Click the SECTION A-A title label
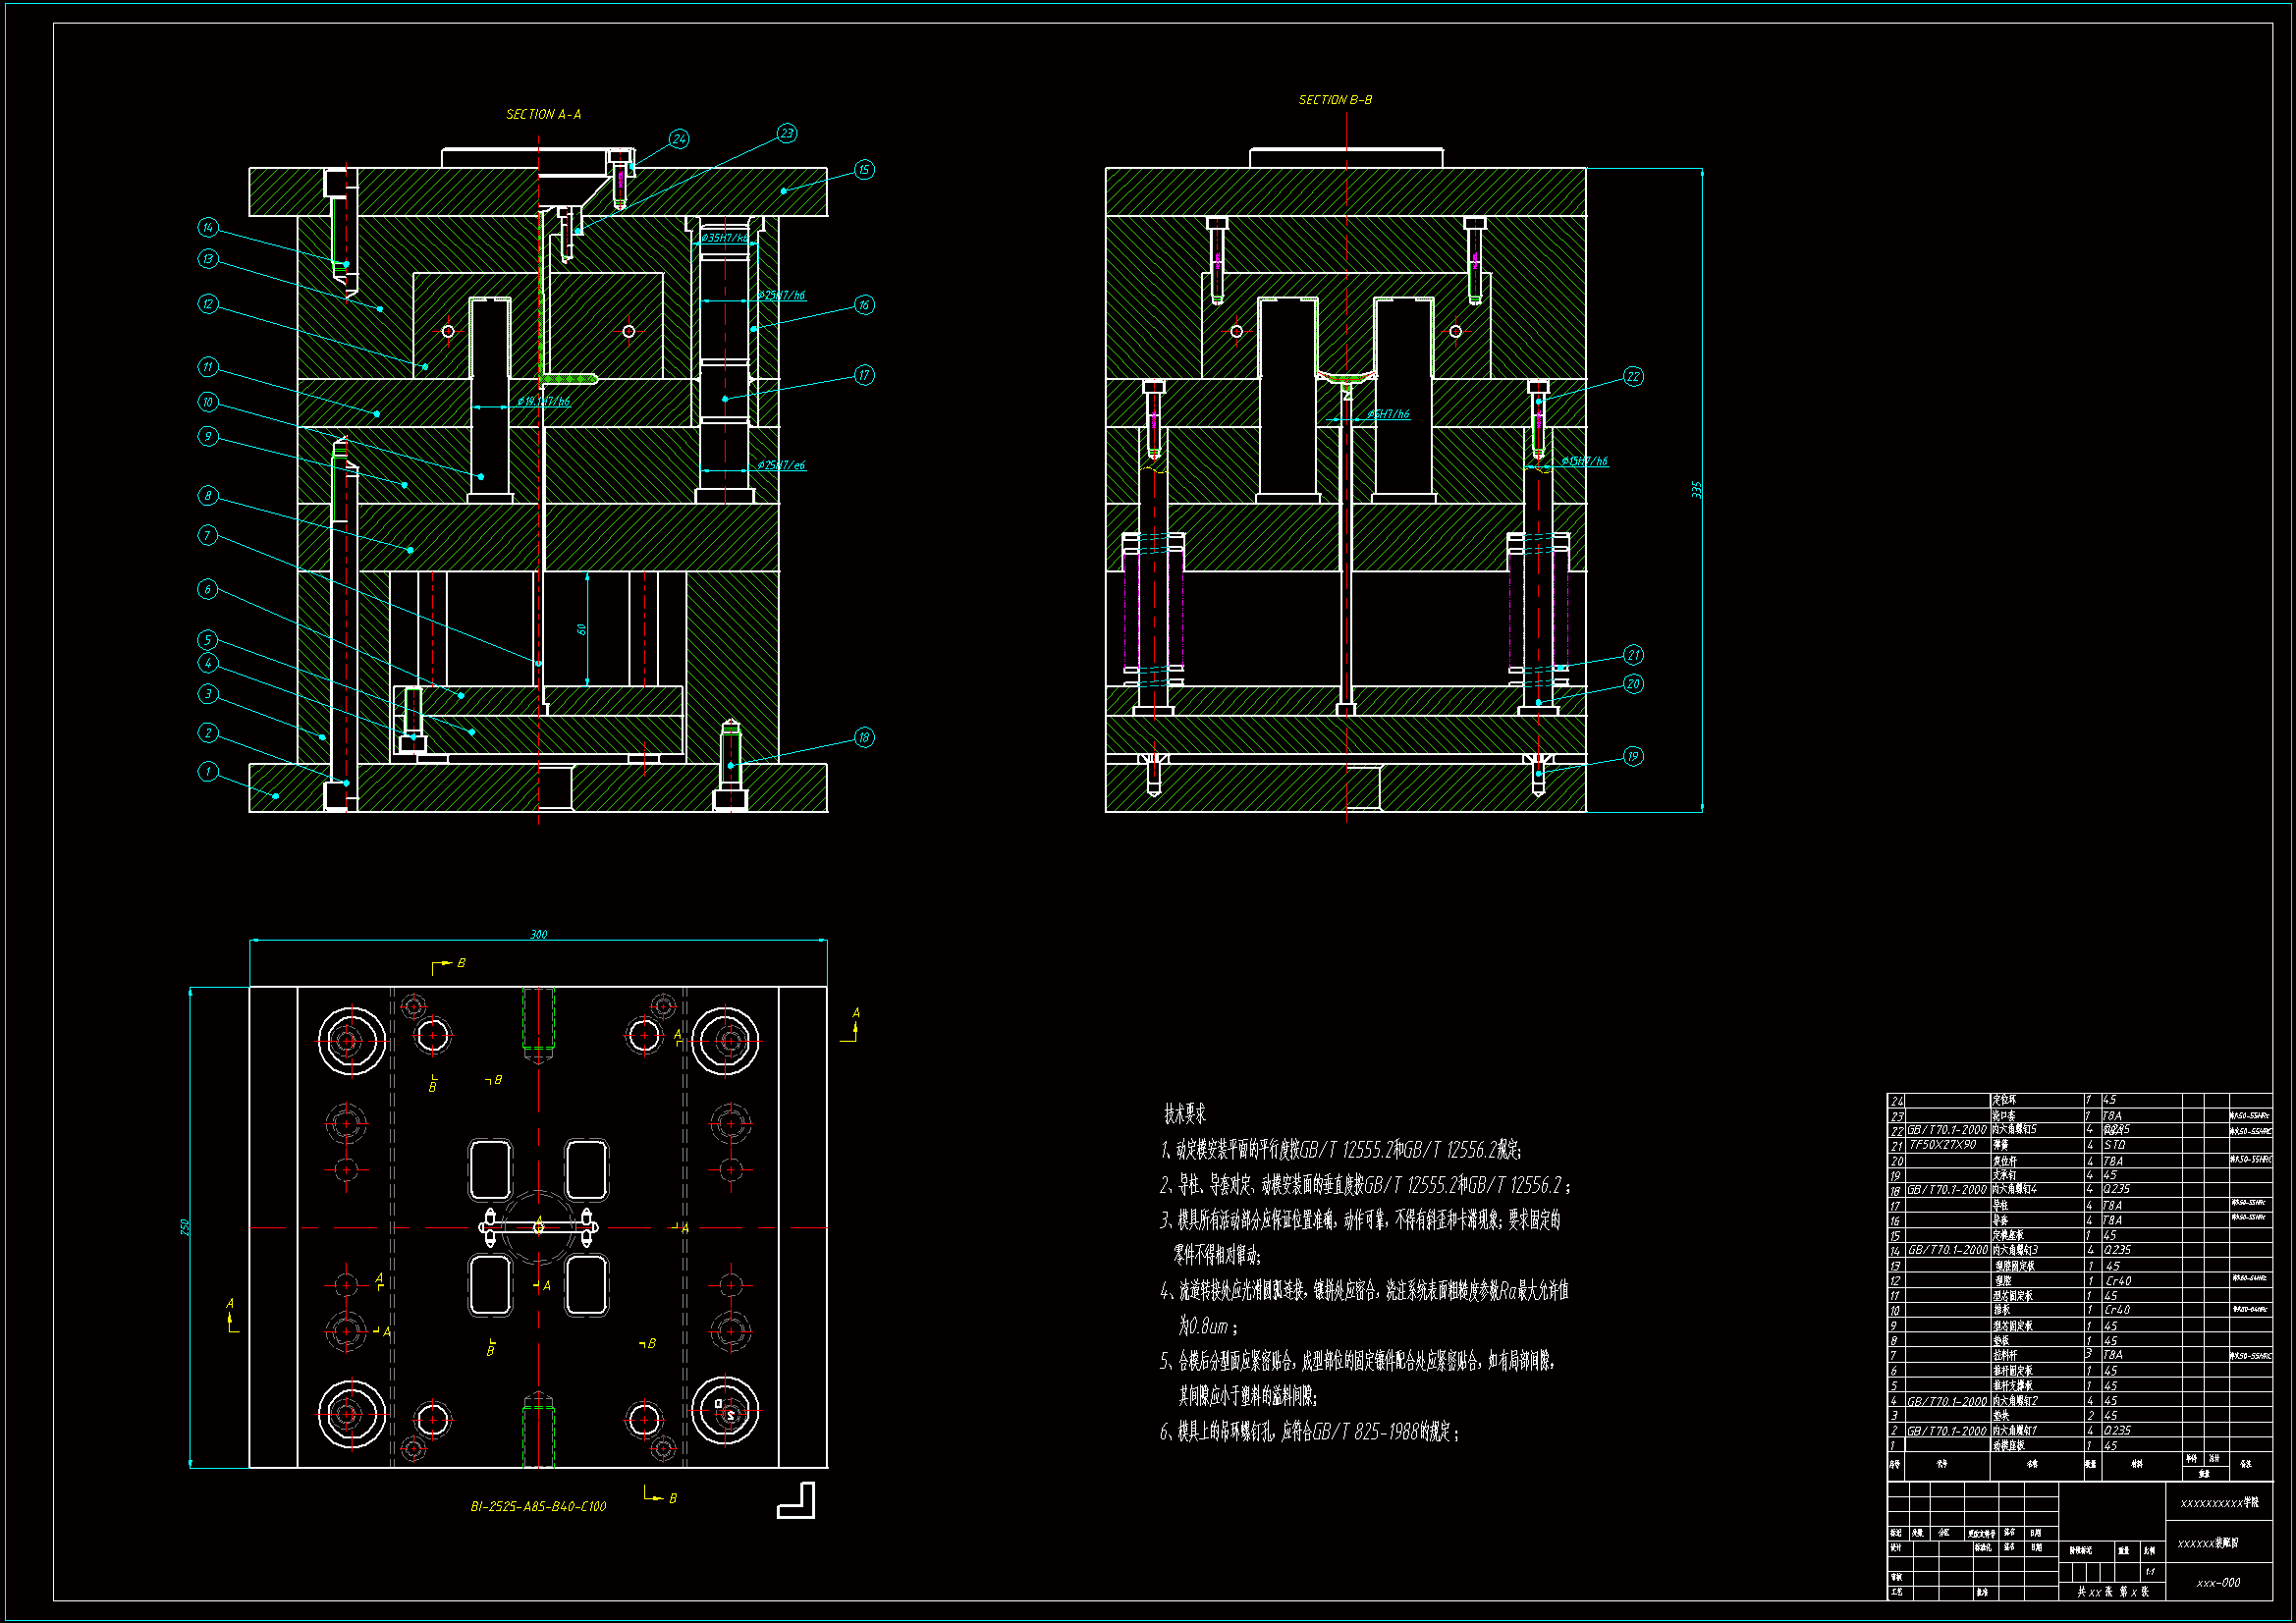The image size is (2296, 1623). click(x=543, y=115)
